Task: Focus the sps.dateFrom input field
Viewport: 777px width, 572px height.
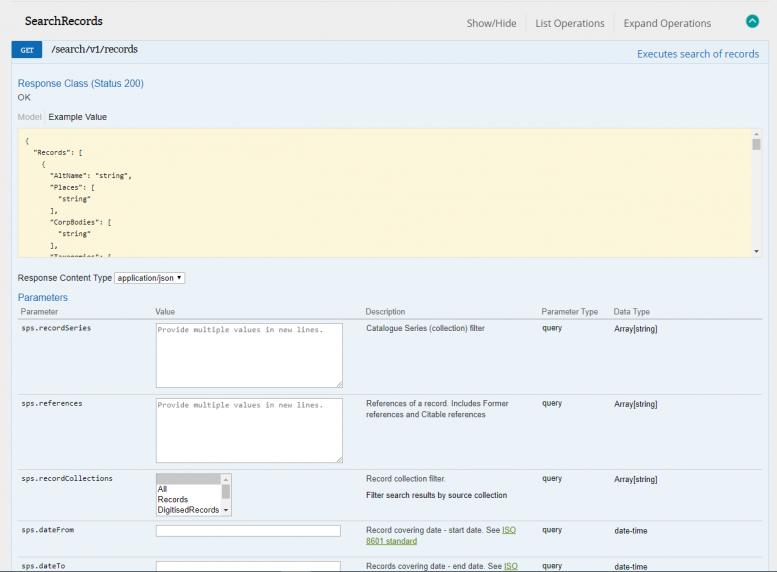Action: [x=248, y=531]
